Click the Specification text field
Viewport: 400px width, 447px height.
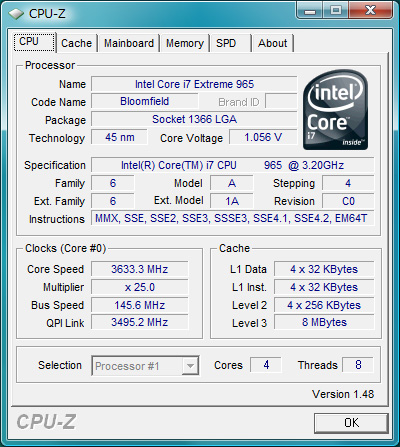click(x=233, y=165)
